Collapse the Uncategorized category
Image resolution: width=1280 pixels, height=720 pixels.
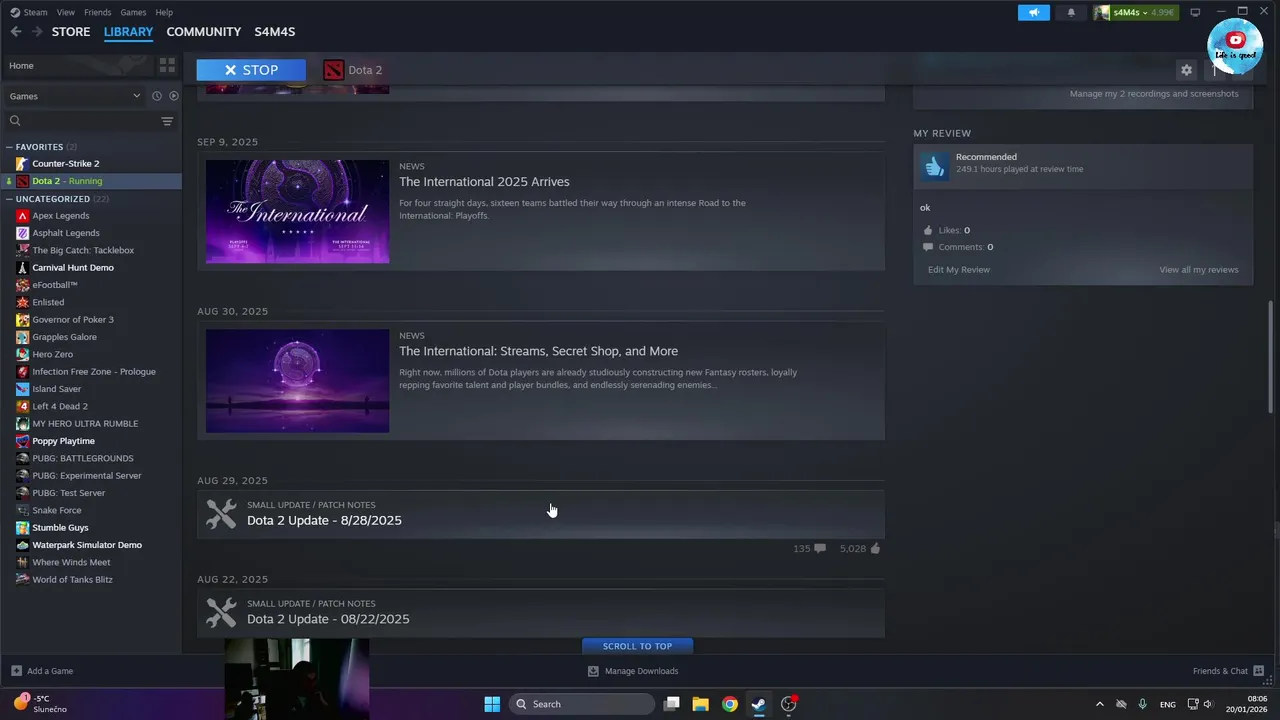tap(10, 199)
